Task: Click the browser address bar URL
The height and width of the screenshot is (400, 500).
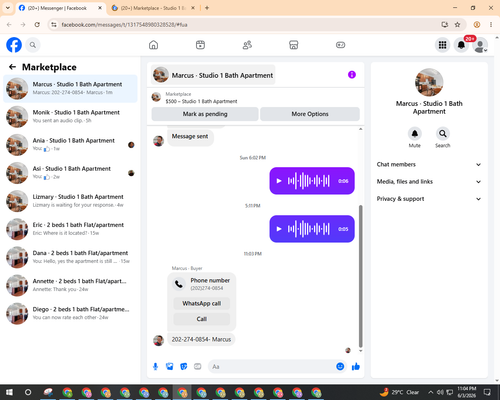Action: [124, 25]
